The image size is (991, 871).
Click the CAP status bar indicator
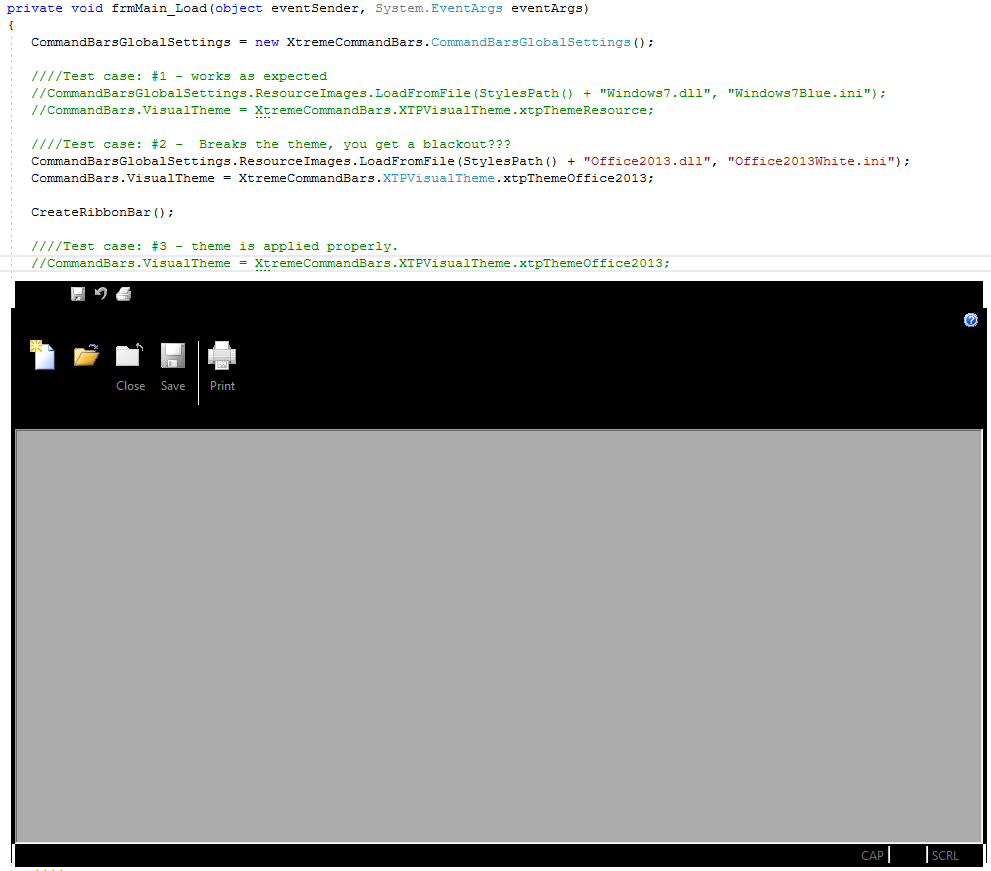click(872, 855)
